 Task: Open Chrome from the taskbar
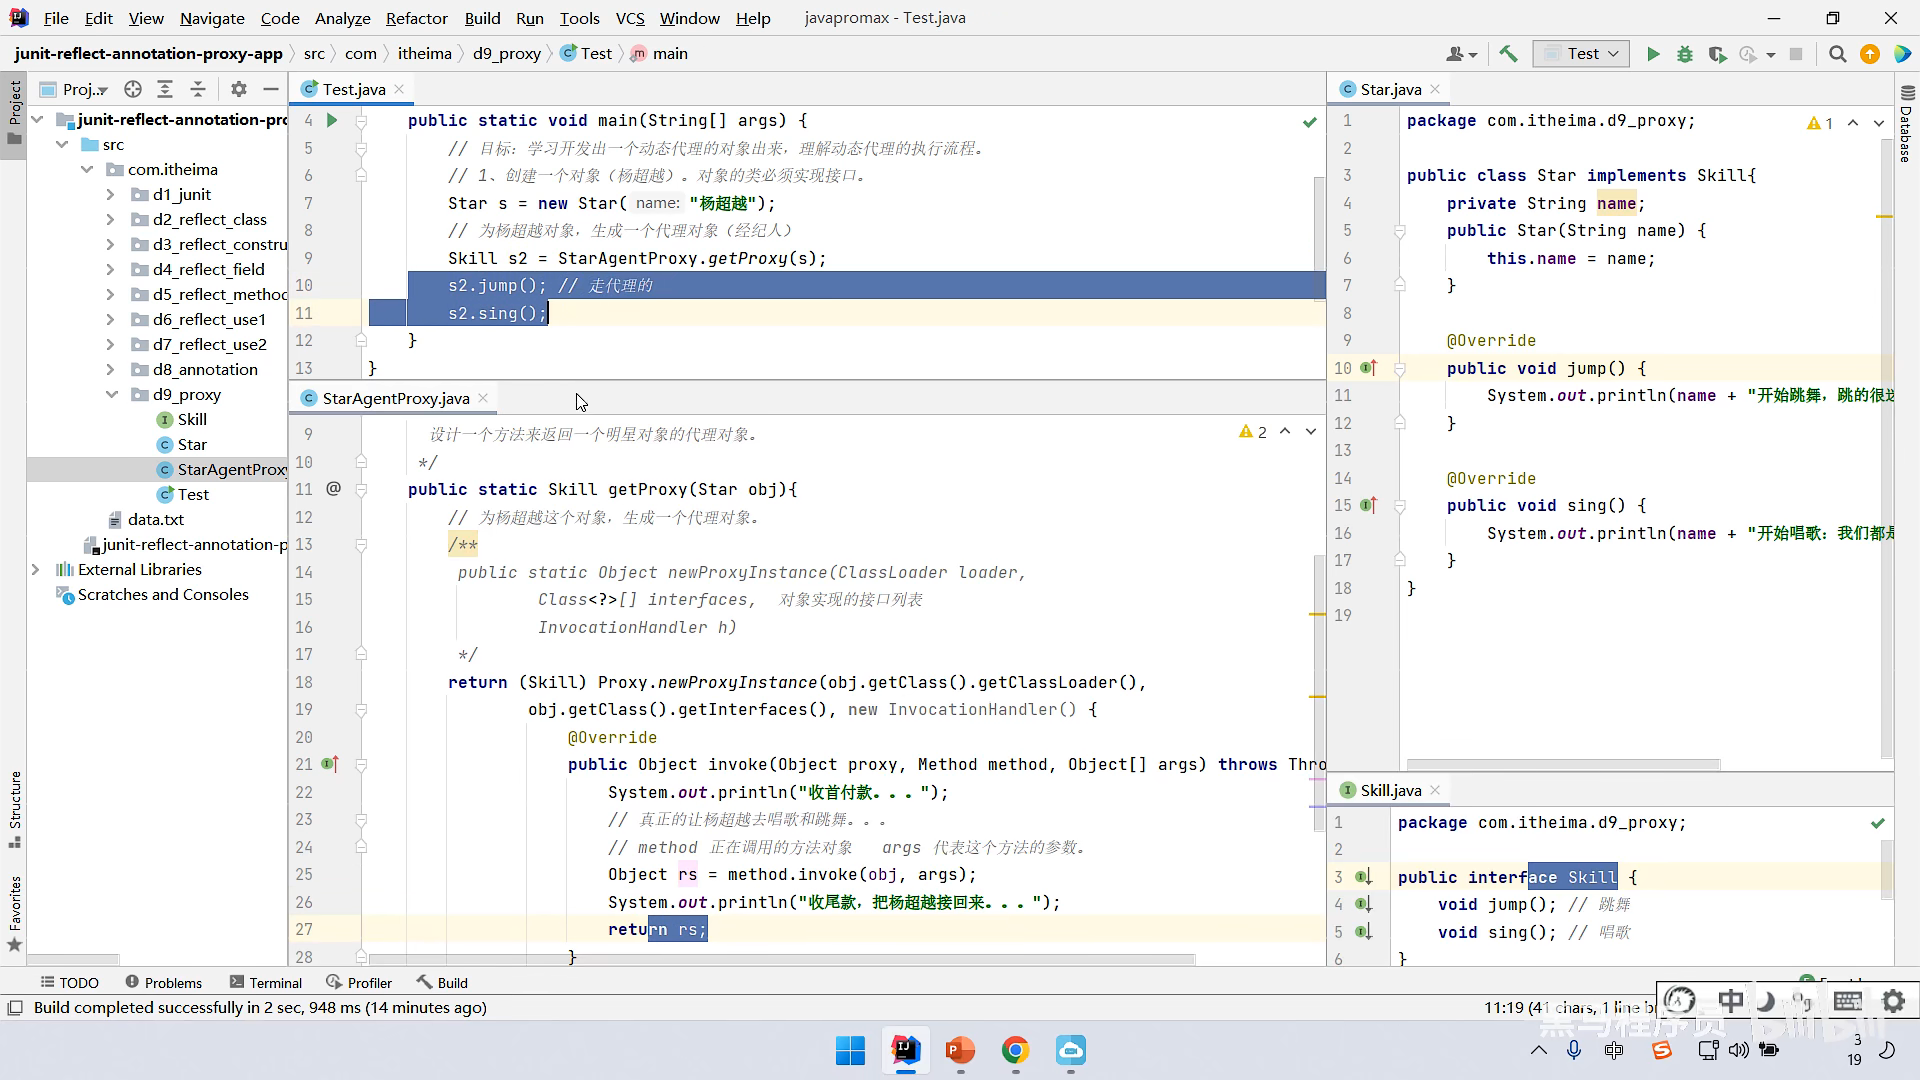click(x=1015, y=1050)
